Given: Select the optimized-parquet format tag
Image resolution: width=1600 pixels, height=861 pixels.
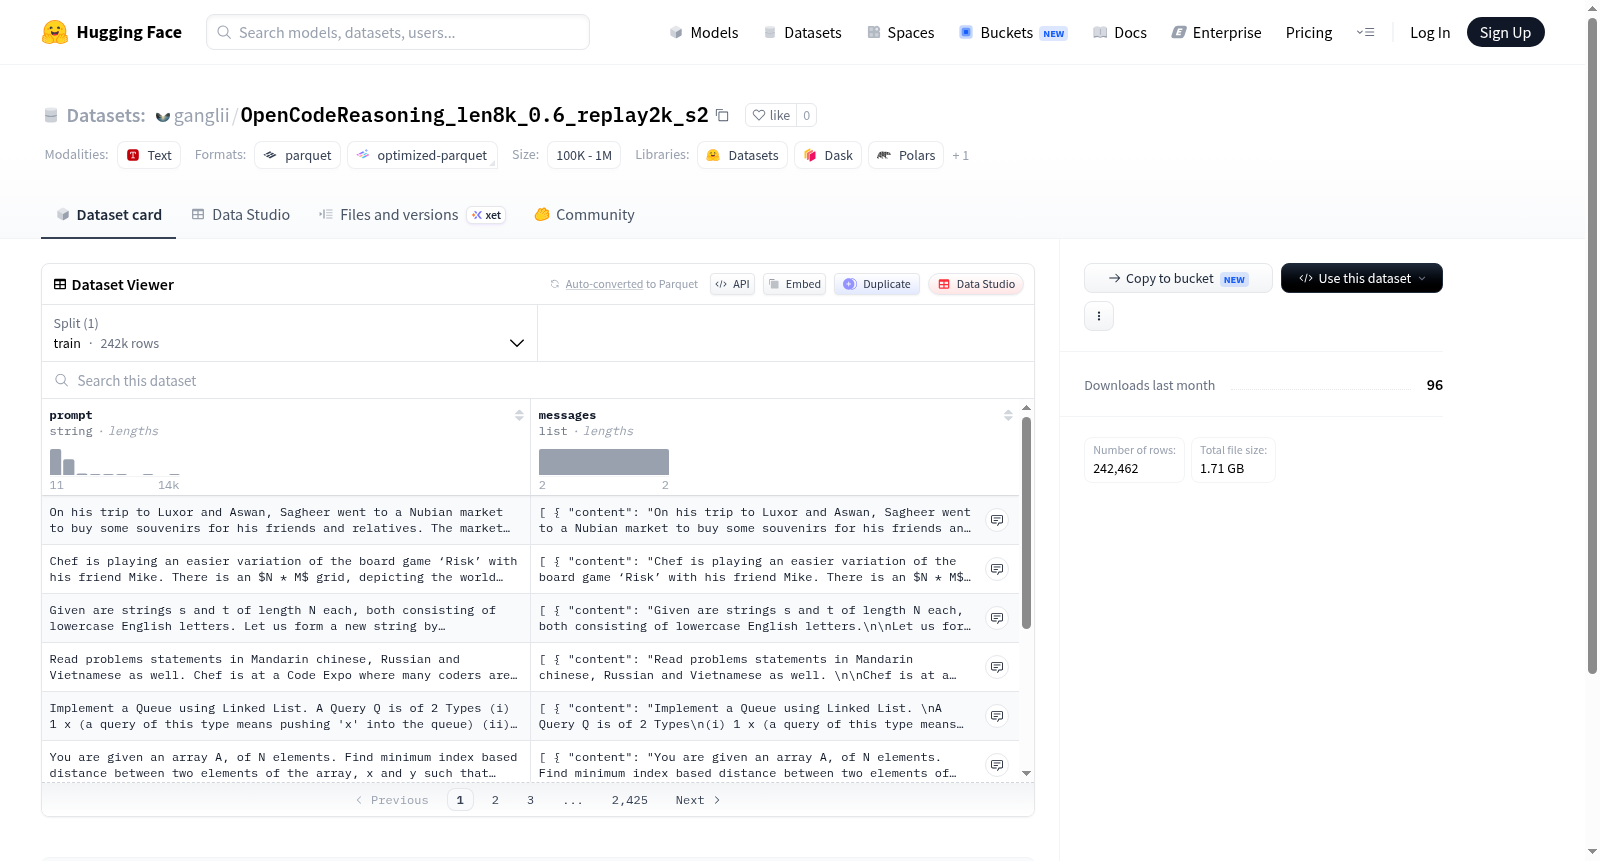Looking at the screenshot, I should (x=422, y=155).
